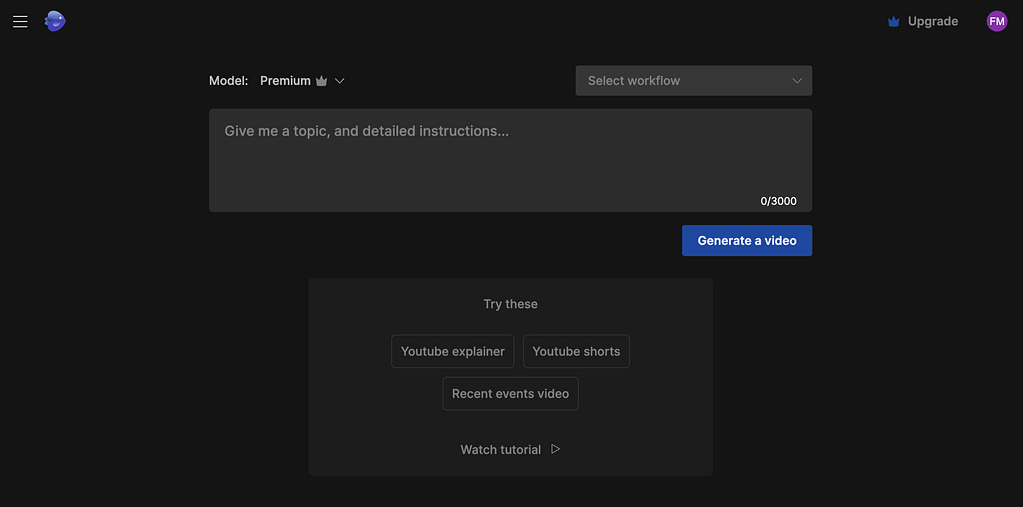Open the Select workflow dropdown
1023x507 pixels.
click(693, 81)
